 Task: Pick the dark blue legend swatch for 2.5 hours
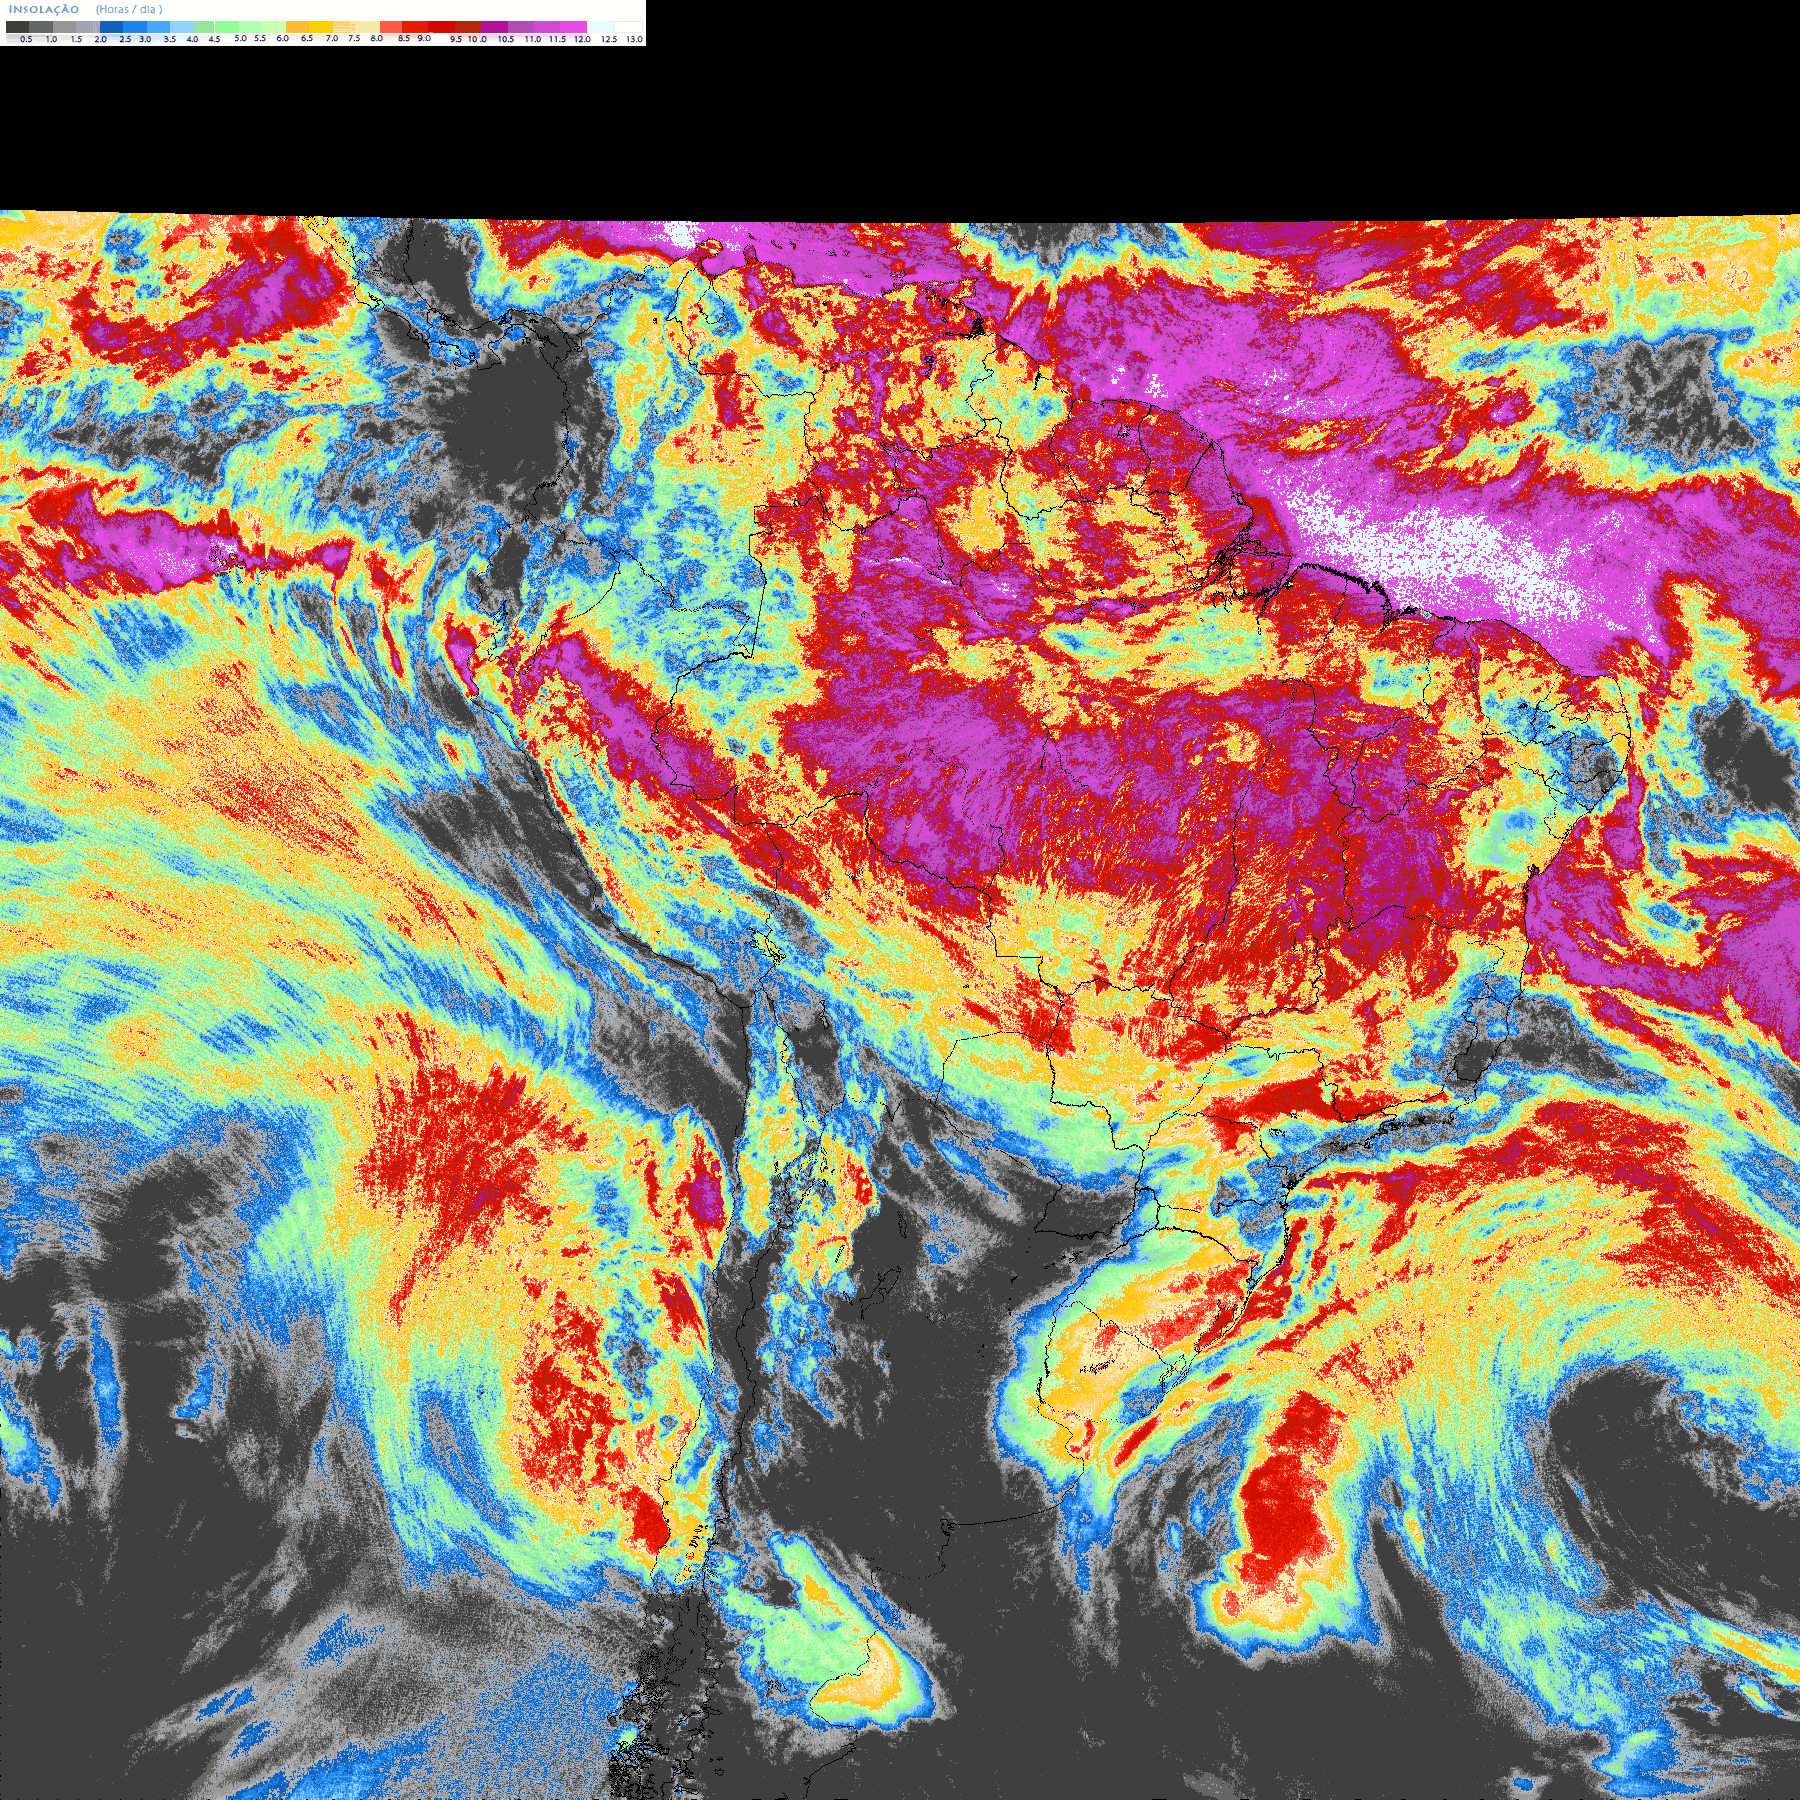(x=111, y=27)
